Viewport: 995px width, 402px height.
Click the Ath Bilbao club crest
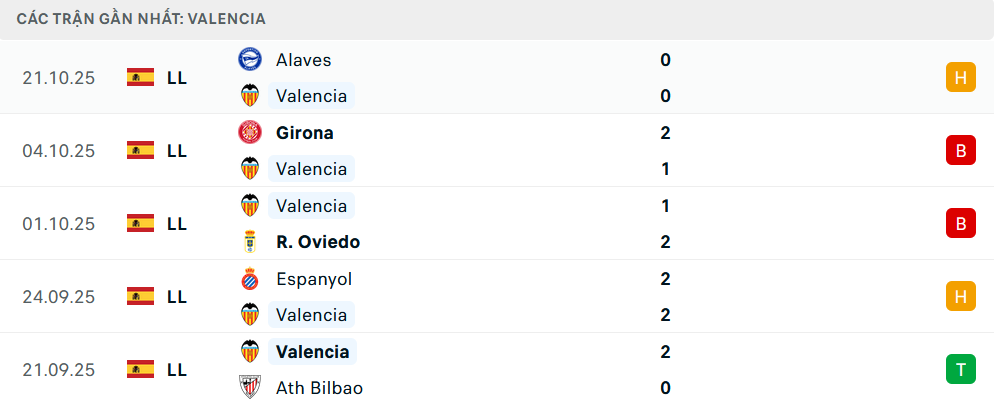[x=249, y=388]
